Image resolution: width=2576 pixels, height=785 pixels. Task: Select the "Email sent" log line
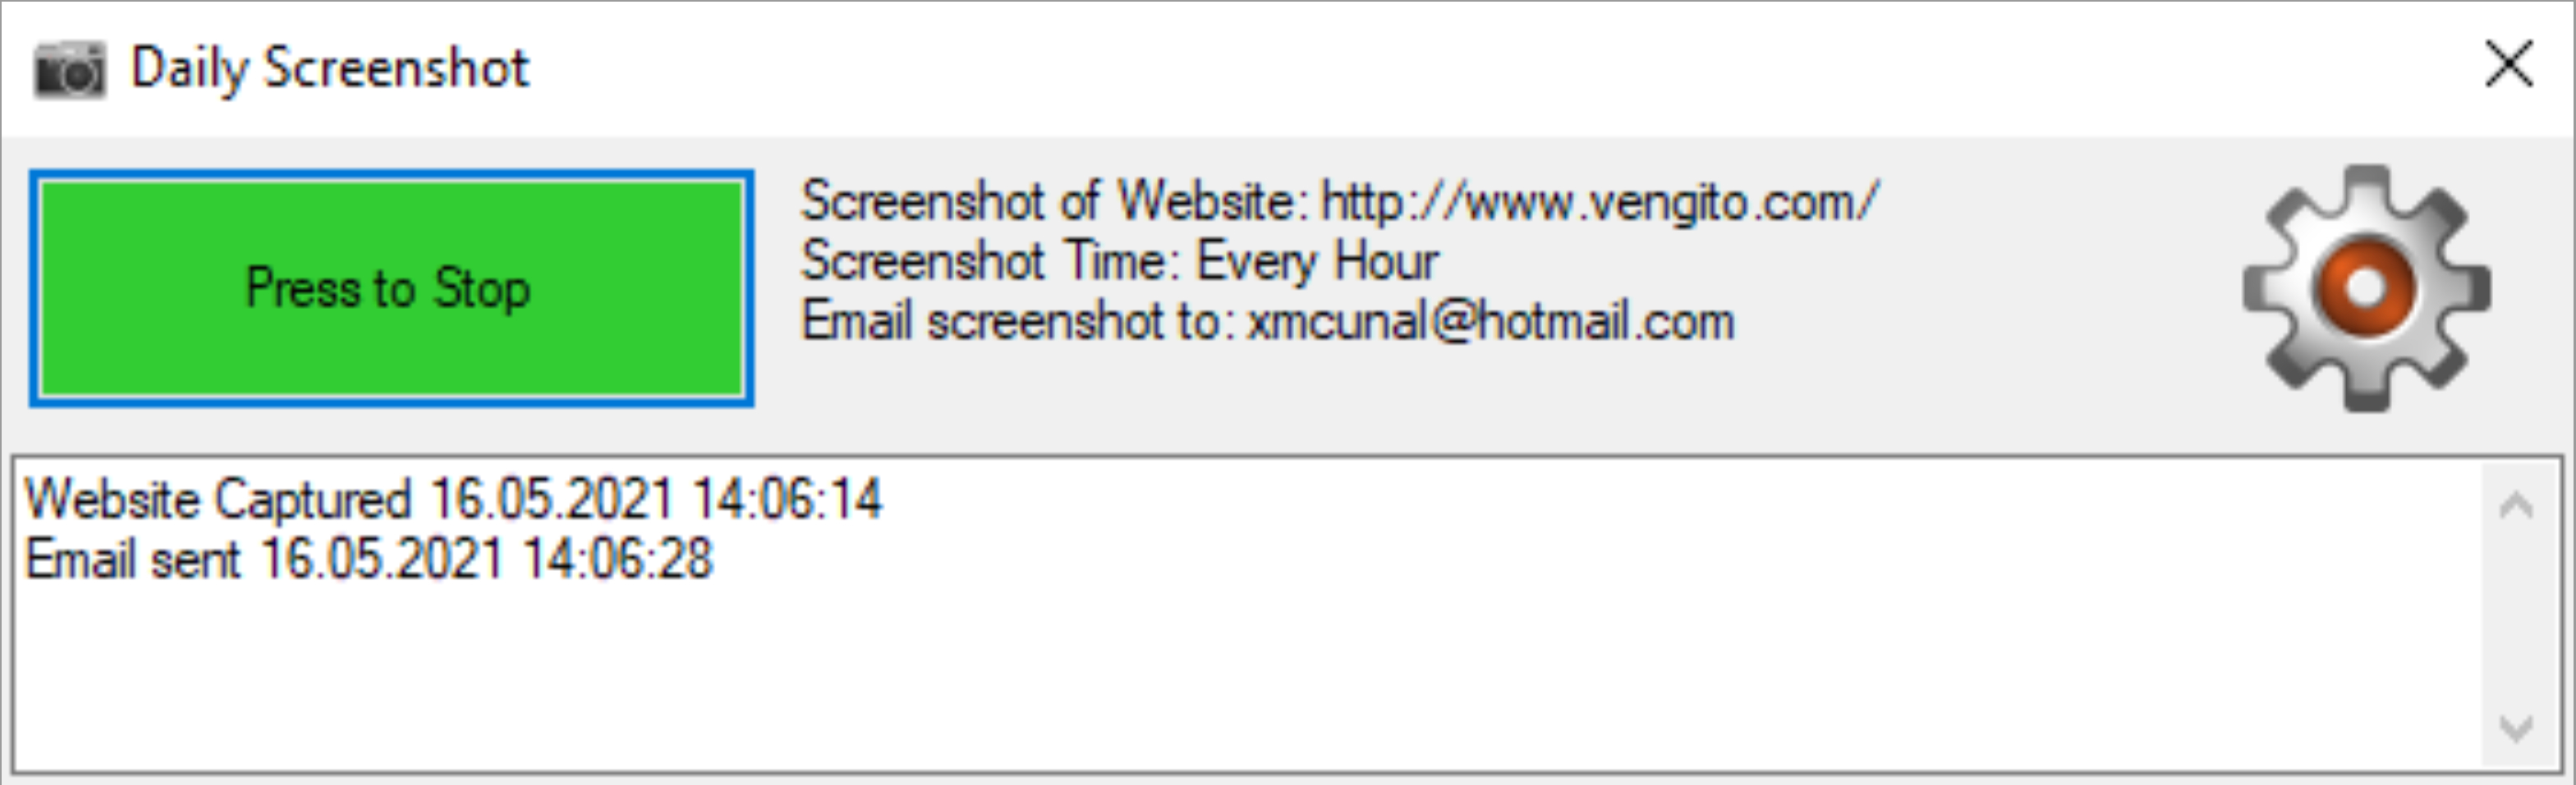coord(369,558)
